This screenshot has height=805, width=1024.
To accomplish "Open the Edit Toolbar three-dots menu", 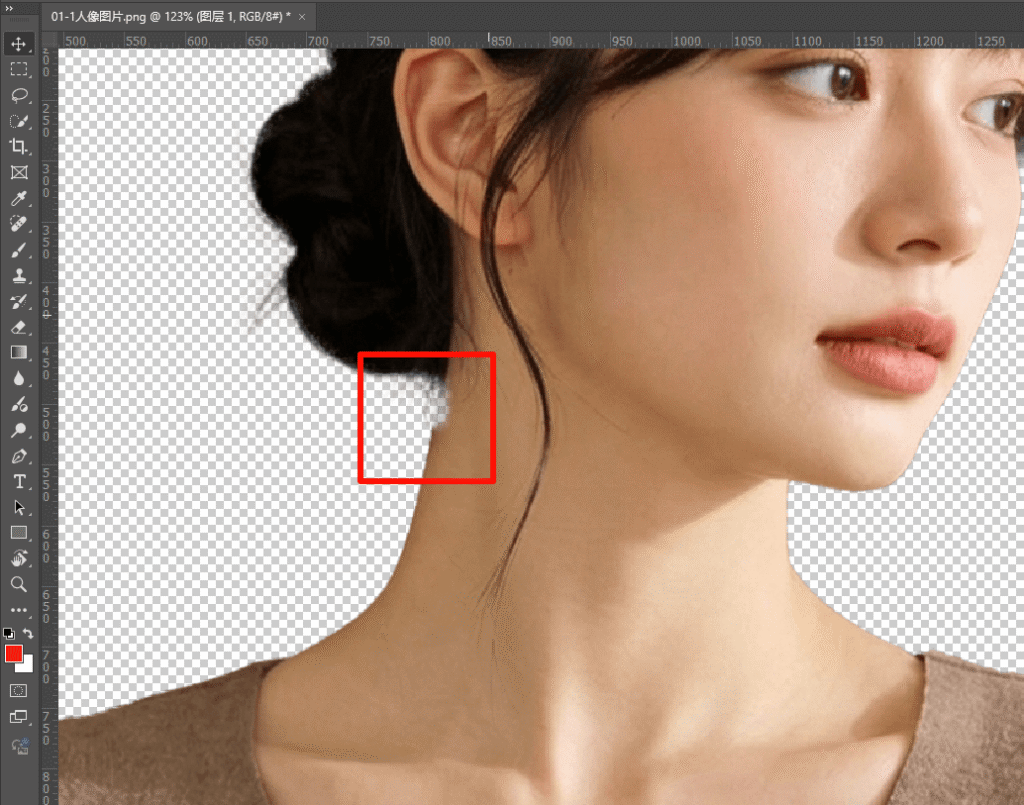I will [x=19, y=610].
